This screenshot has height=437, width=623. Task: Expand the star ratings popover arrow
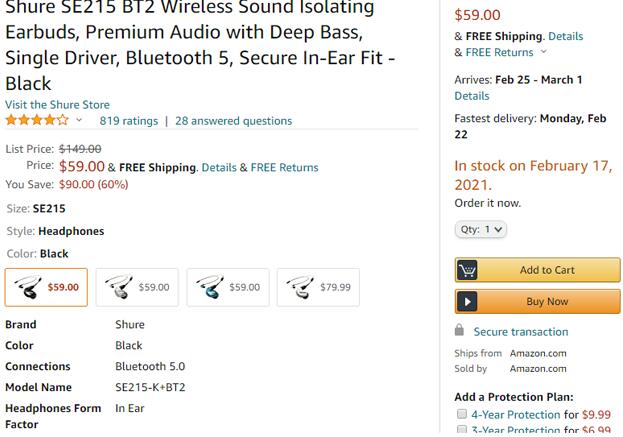(79, 120)
